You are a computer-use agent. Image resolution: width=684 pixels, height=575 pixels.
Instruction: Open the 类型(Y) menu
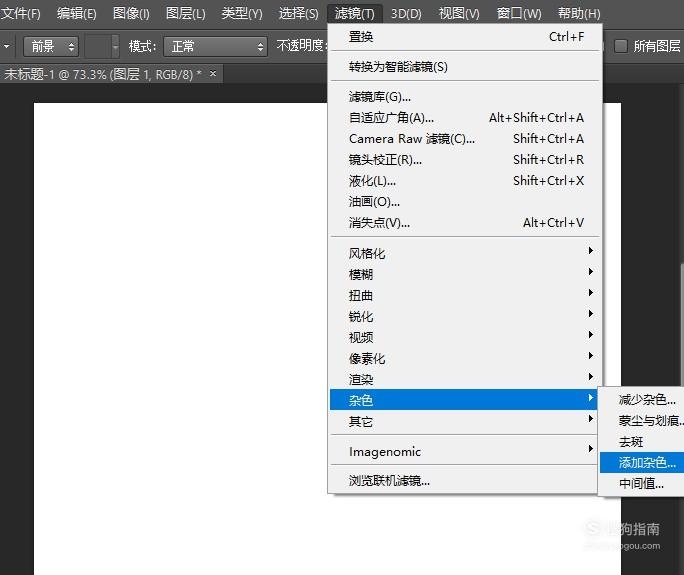pos(242,14)
